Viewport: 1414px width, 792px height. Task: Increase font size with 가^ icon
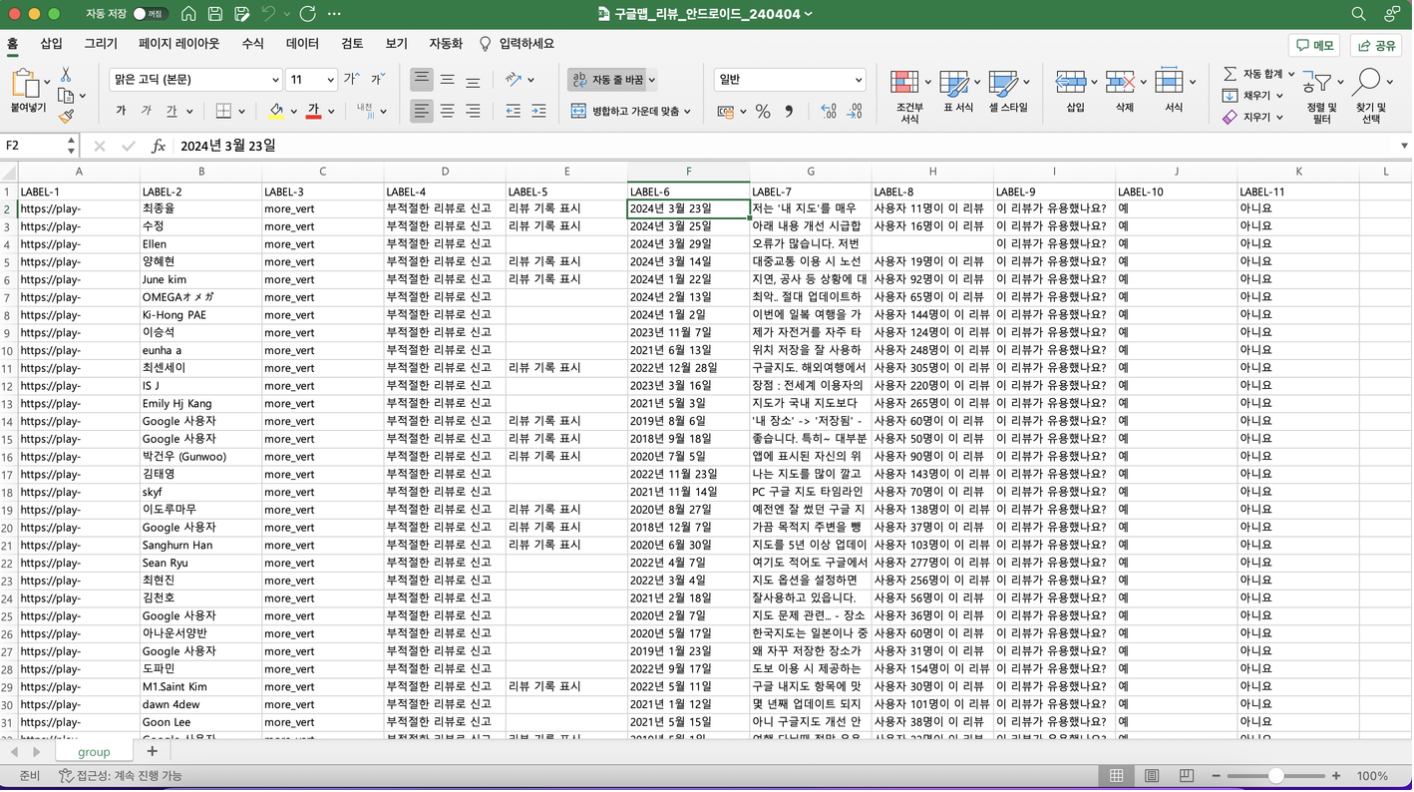(x=352, y=79)
